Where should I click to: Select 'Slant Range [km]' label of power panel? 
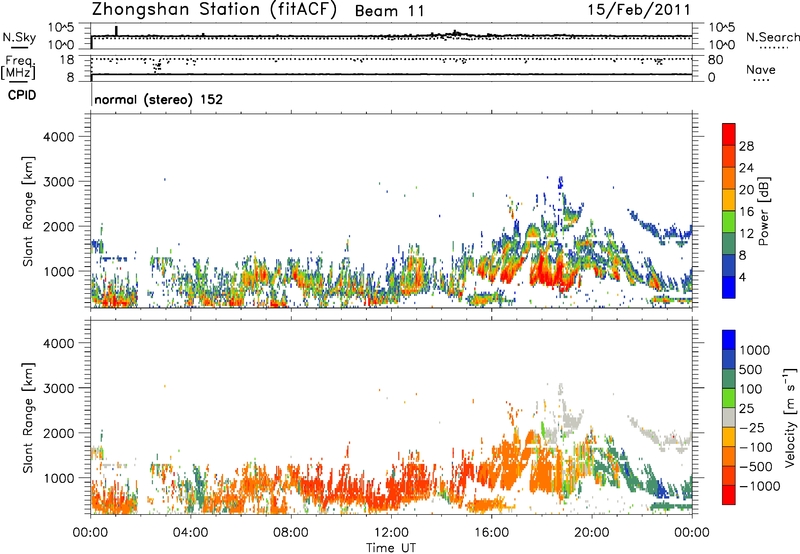click(28, 211)
